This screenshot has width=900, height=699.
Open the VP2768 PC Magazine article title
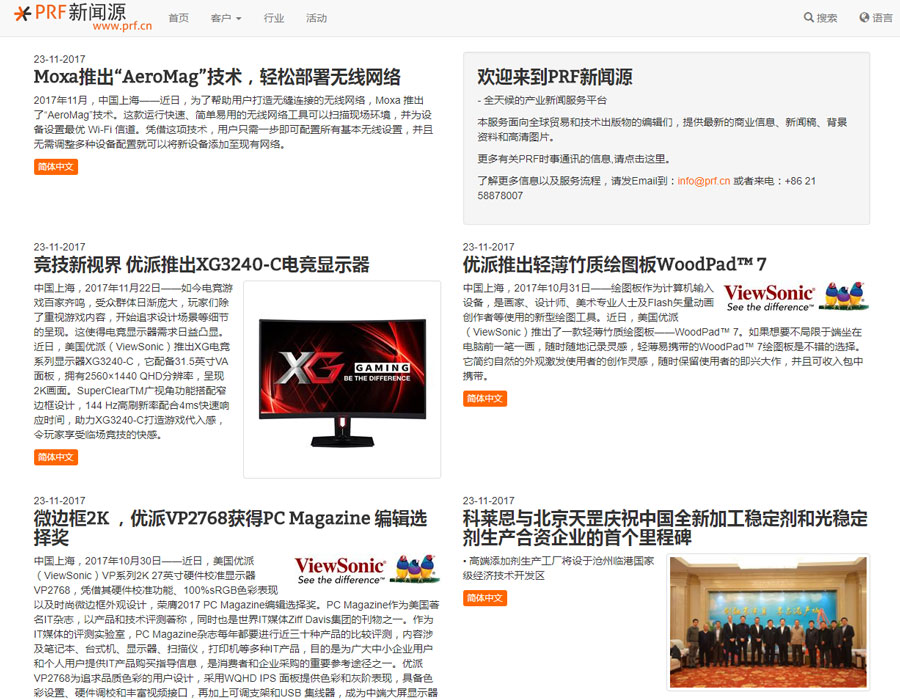tap(230, 528)
